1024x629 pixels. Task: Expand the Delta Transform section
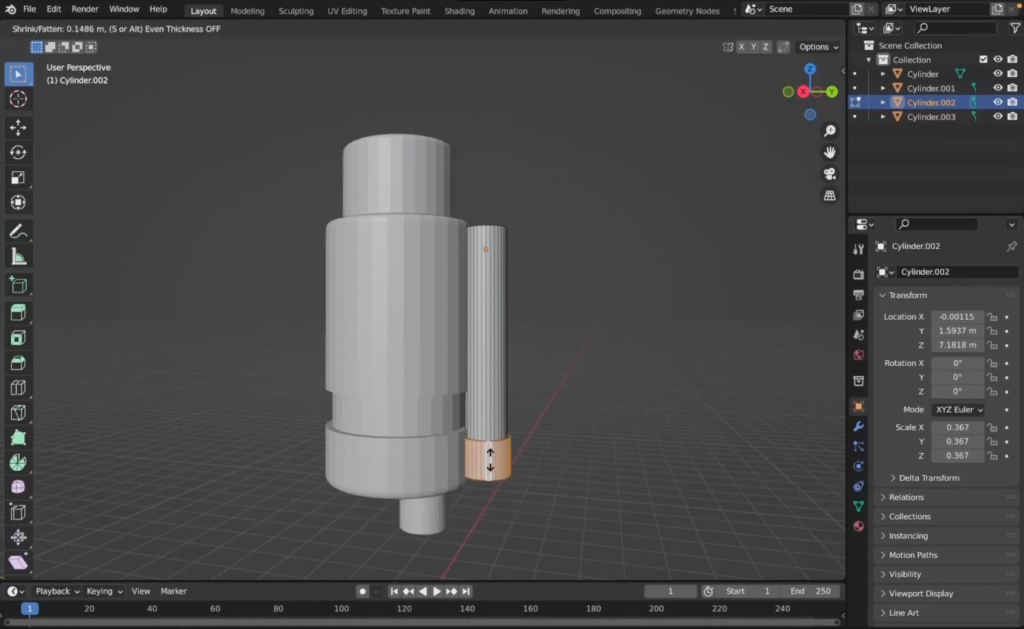point(929,478)
